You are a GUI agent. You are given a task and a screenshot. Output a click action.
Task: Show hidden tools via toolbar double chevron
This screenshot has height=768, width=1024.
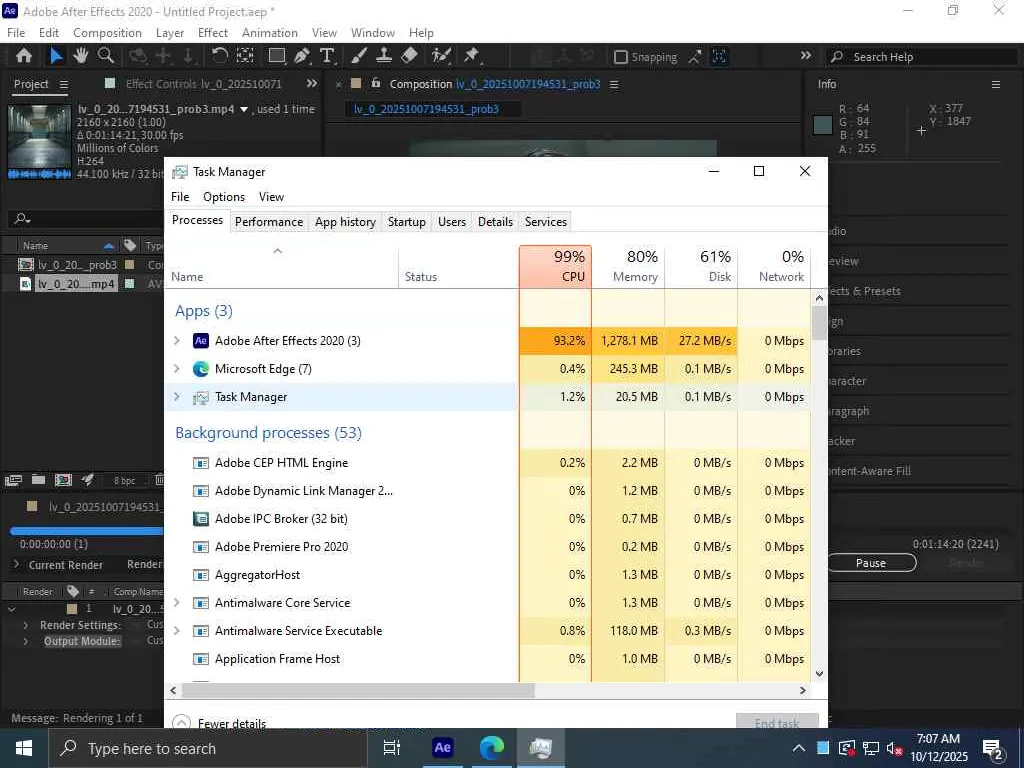click(806, 56)
